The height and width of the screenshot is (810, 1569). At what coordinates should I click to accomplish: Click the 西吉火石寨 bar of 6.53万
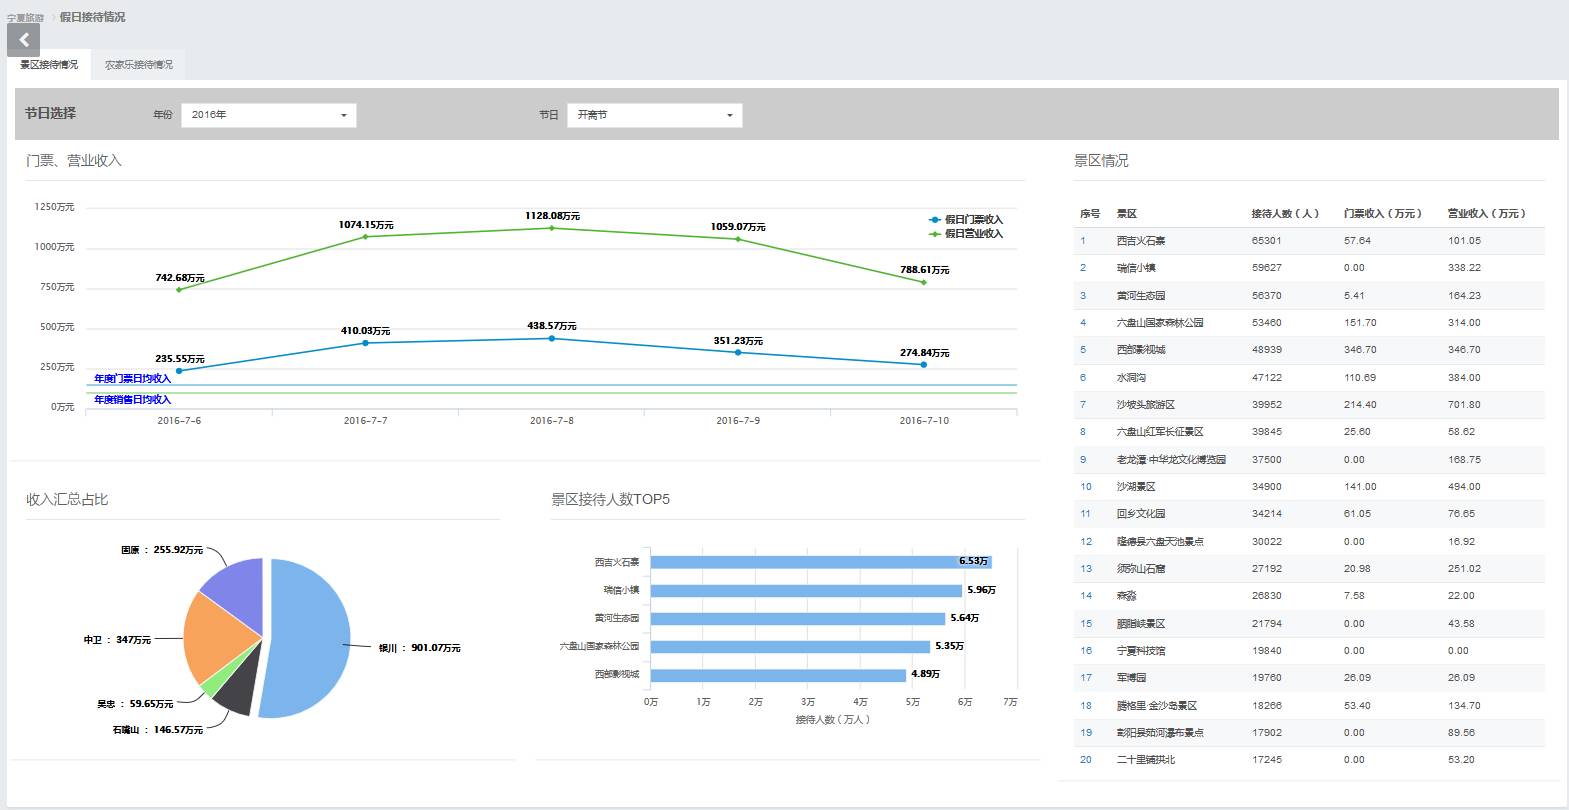coord(821,562)
